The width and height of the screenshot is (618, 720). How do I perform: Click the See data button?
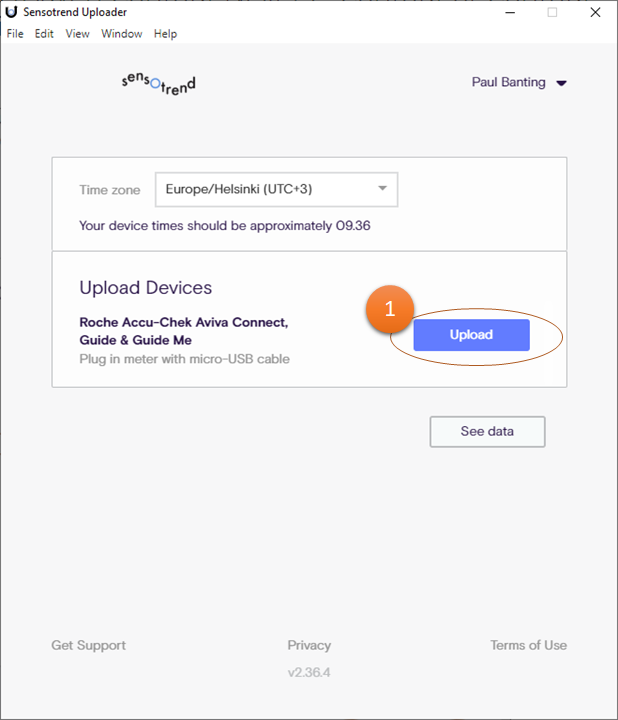pyautogui.click(x=487, y=432)
